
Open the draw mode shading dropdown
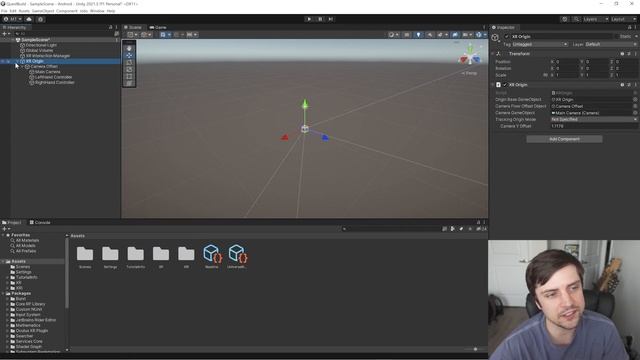click(394, 35)
